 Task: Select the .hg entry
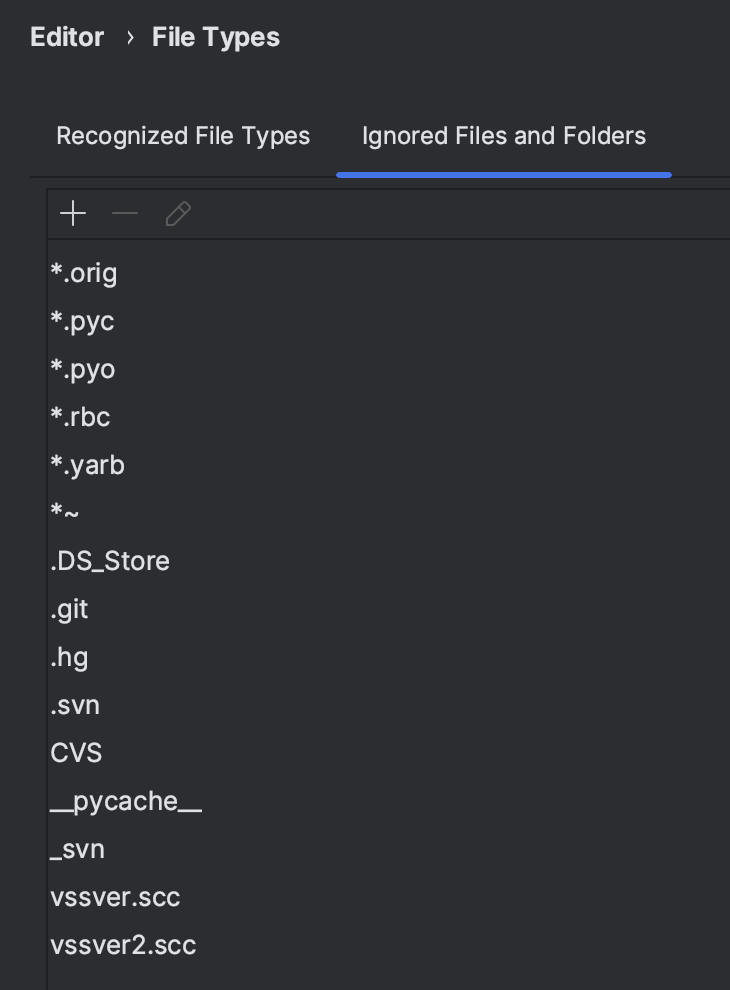click(x=68, y=657)
